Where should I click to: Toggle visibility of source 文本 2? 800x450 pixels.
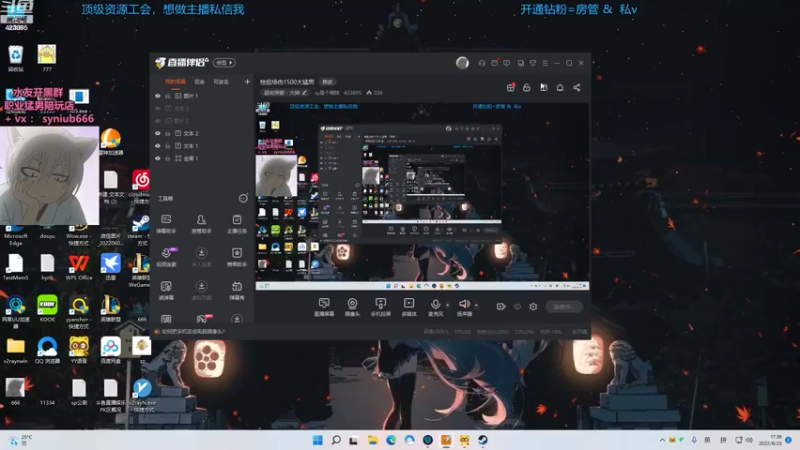click(x=158, y=134)
